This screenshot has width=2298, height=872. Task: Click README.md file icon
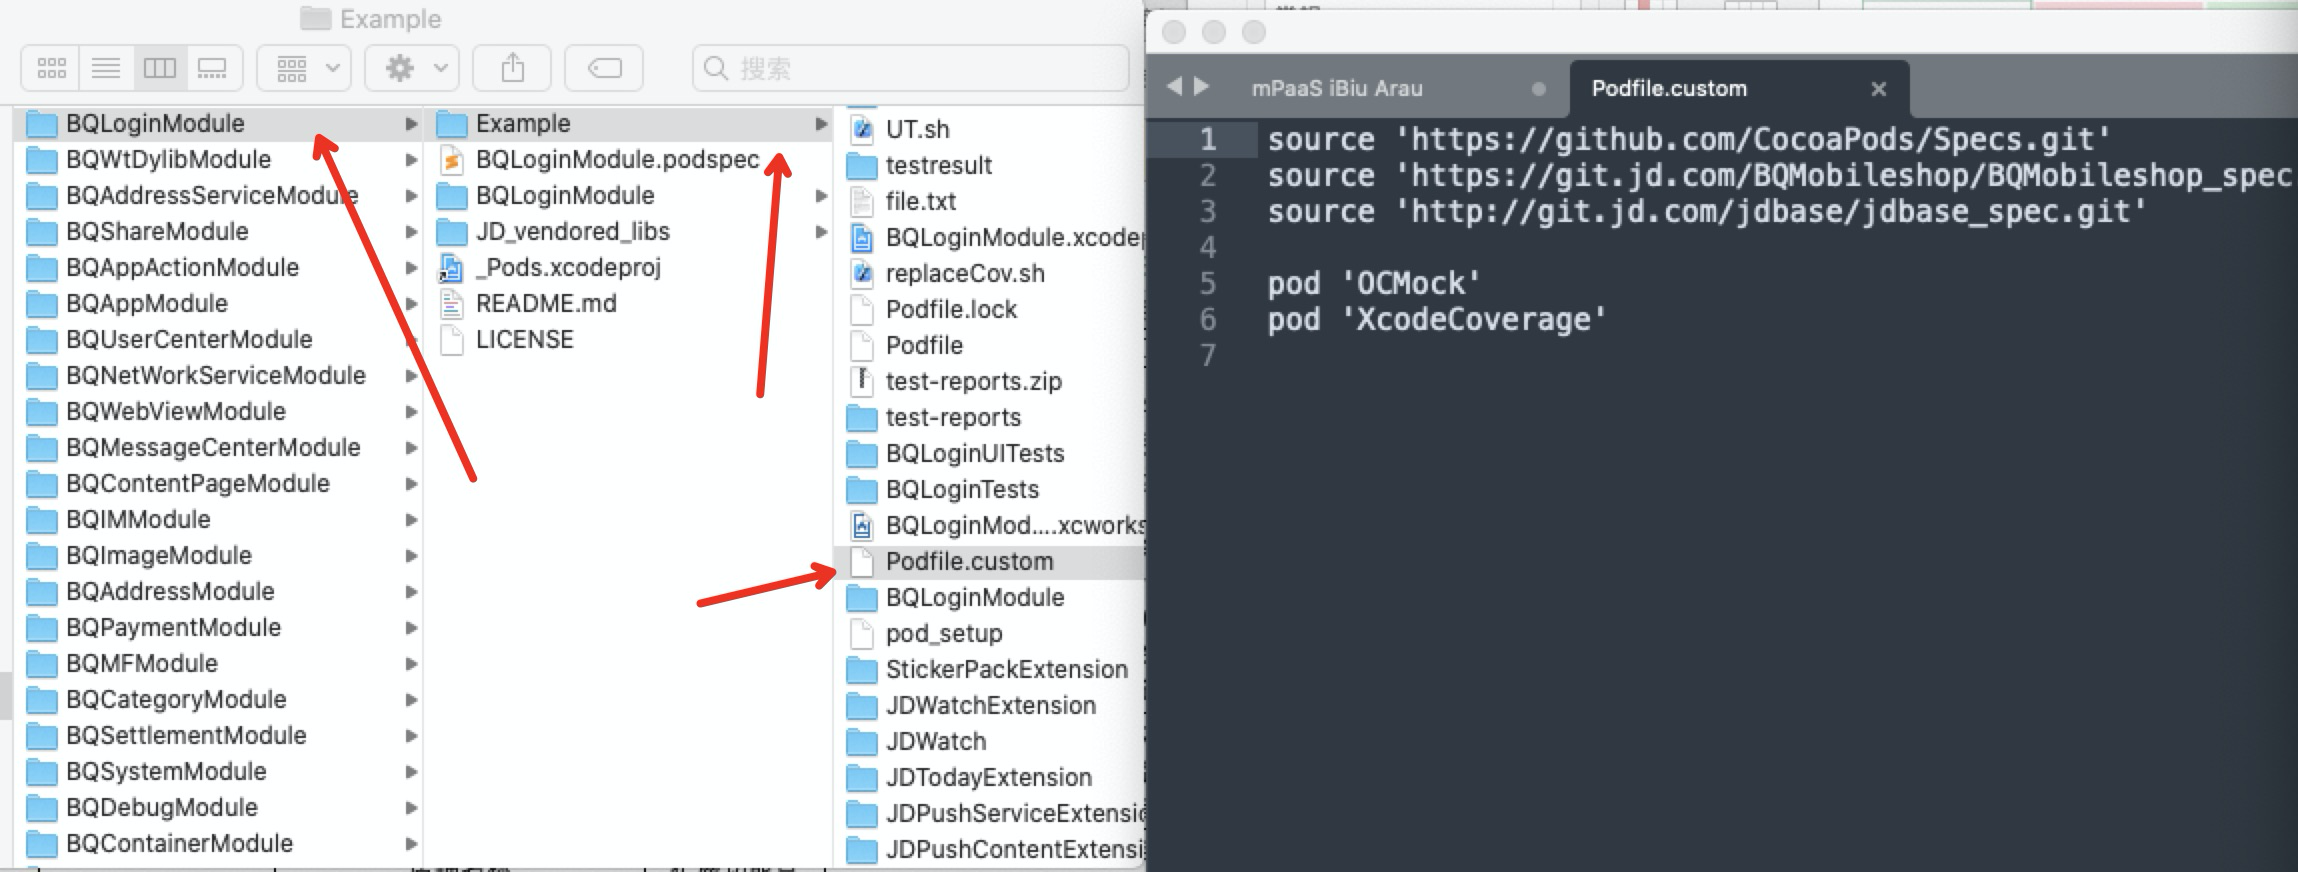[x=452, y=304]
